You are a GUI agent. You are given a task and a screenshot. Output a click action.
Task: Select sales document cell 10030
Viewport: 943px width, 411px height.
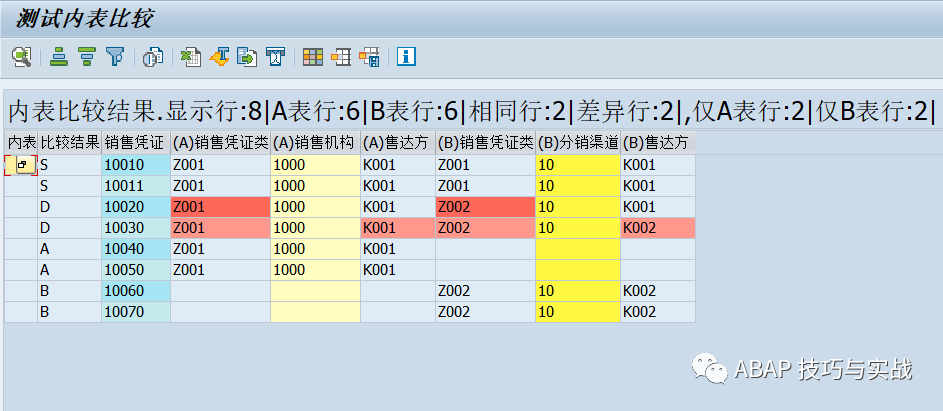pyautogui.click(x=136, y=228)
